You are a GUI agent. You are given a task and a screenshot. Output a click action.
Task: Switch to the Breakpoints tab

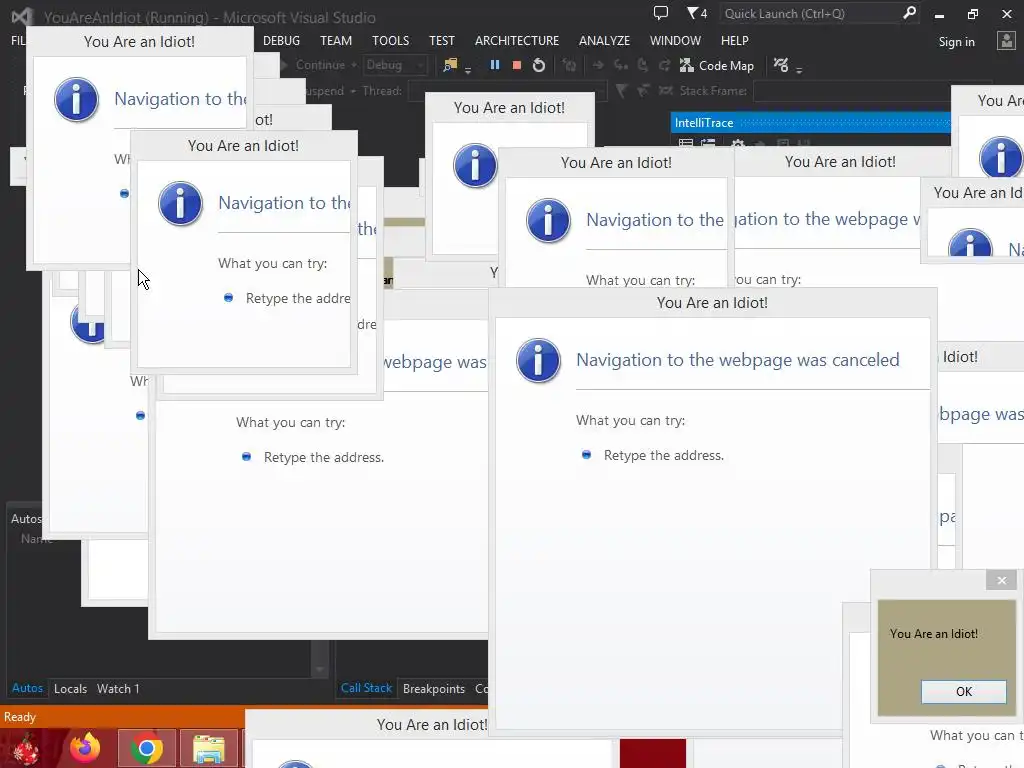[x=434, y=688]
